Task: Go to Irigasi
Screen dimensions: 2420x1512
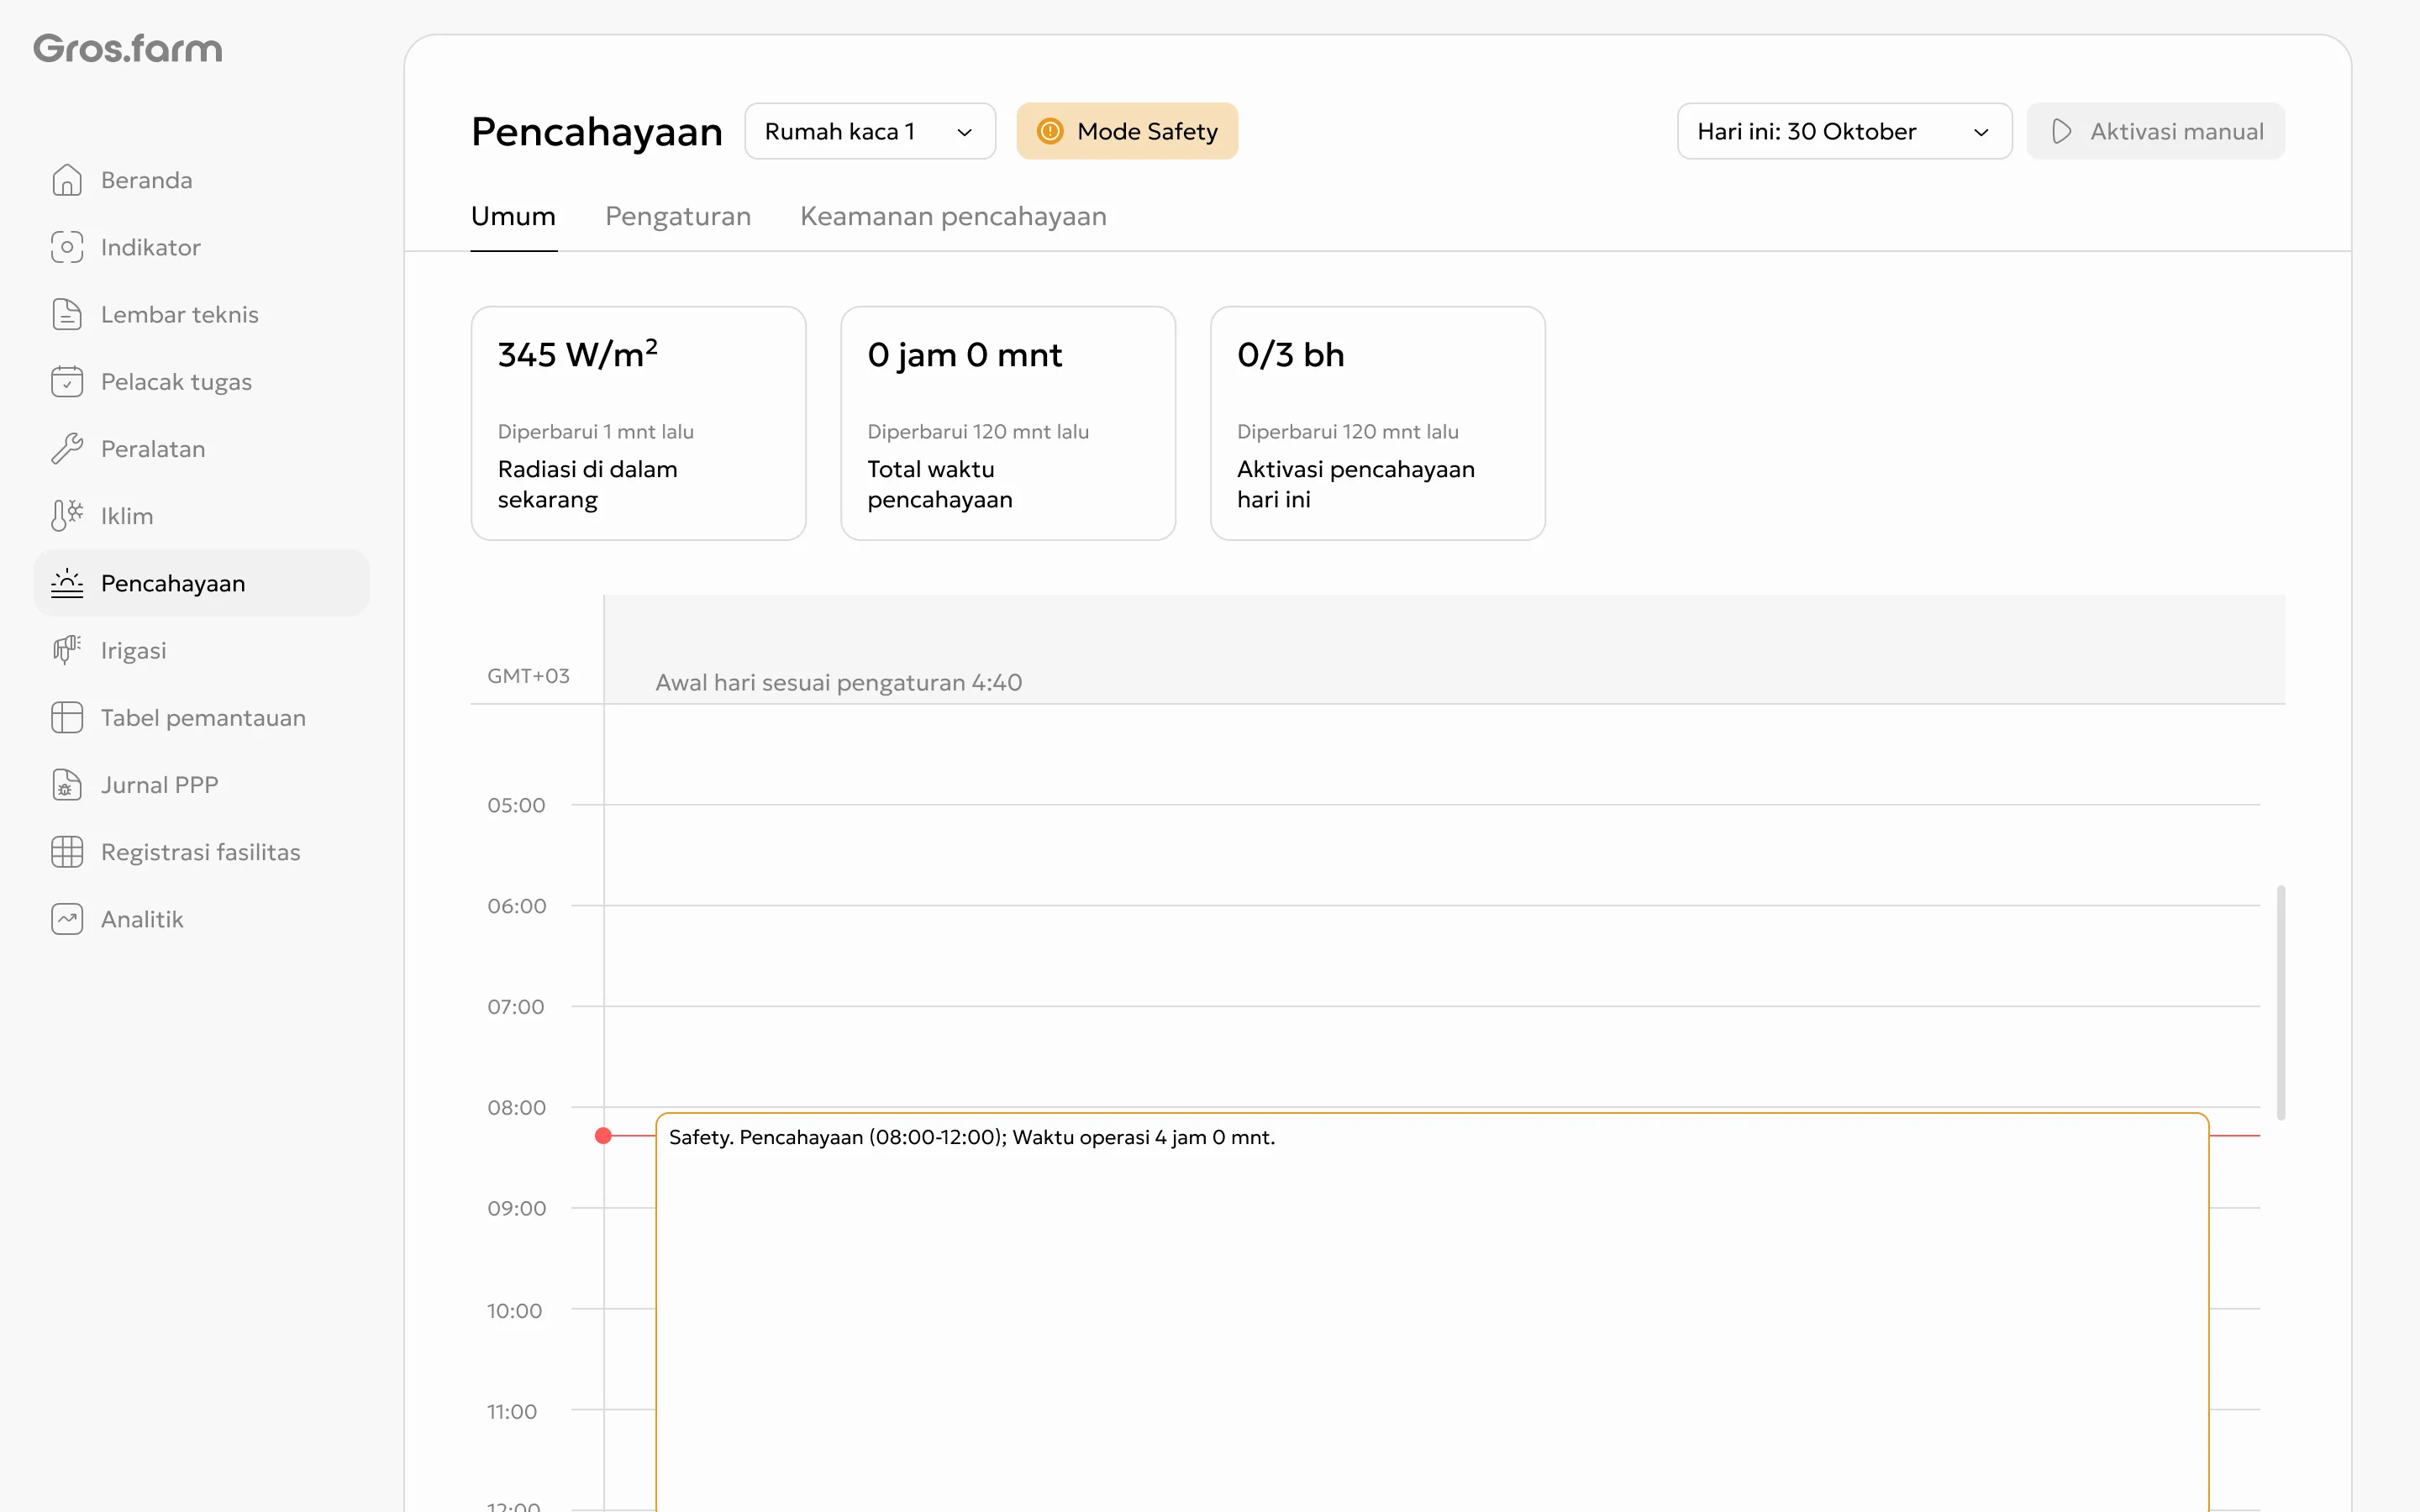Action: [x=201, y=650]
